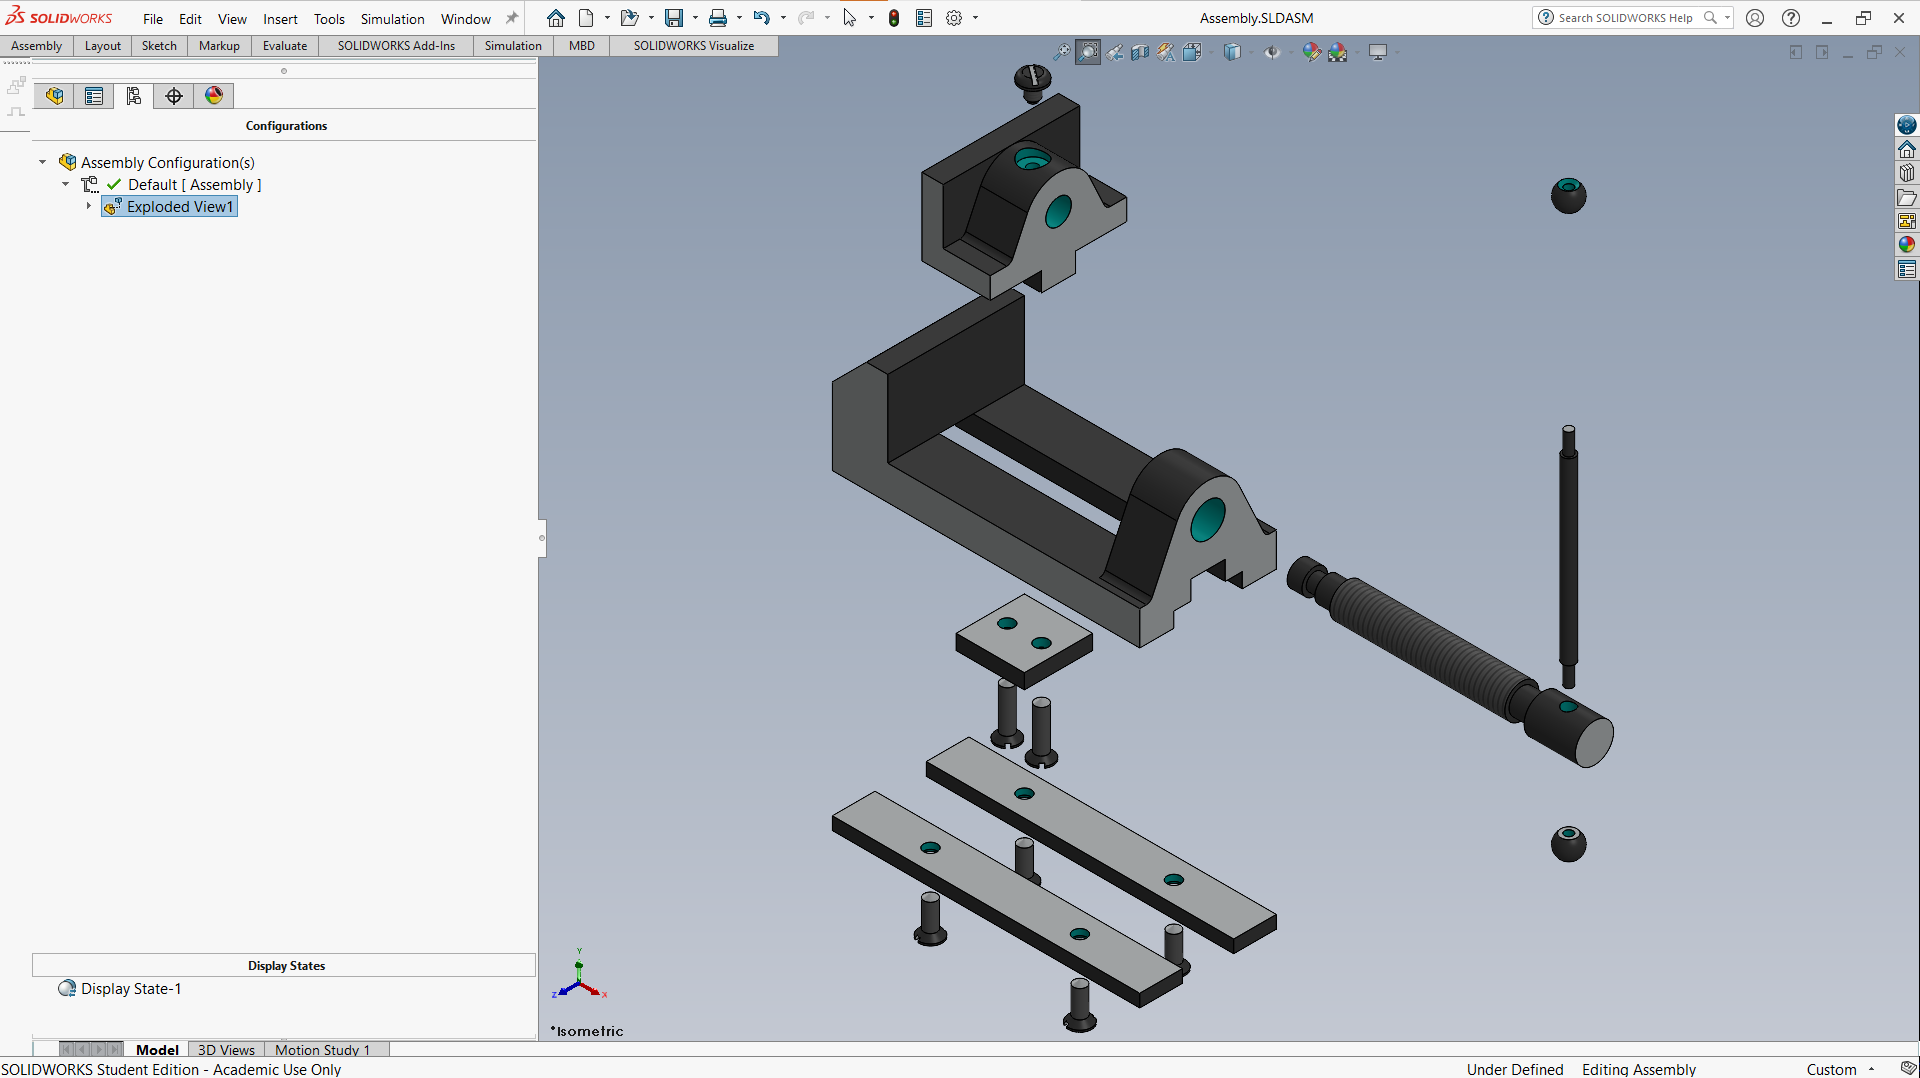The image size is (1920, 1078).
Task: Click the Section View icon
Action: point(1140,52)
